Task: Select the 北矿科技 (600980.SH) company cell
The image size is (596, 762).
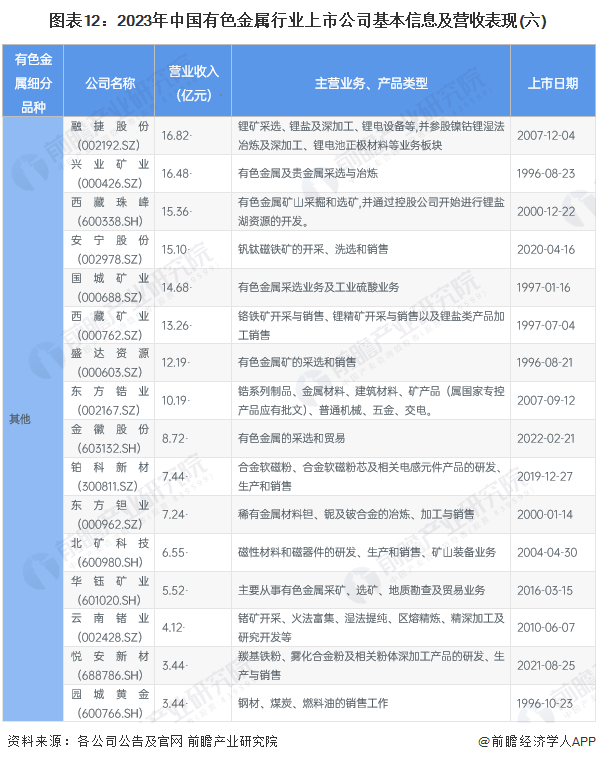Action: tap(109, 553)
